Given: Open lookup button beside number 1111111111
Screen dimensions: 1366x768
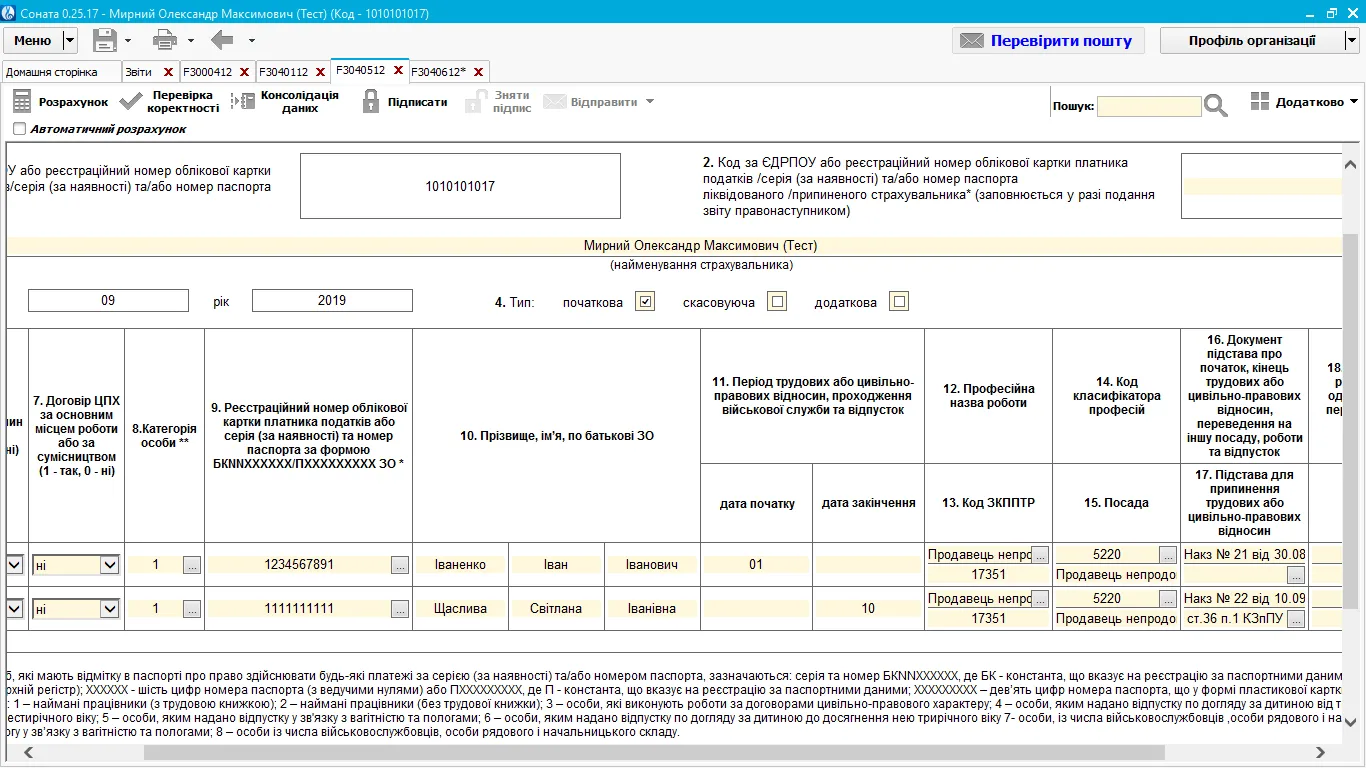Looking at the screenshot, I should (400, 609).
